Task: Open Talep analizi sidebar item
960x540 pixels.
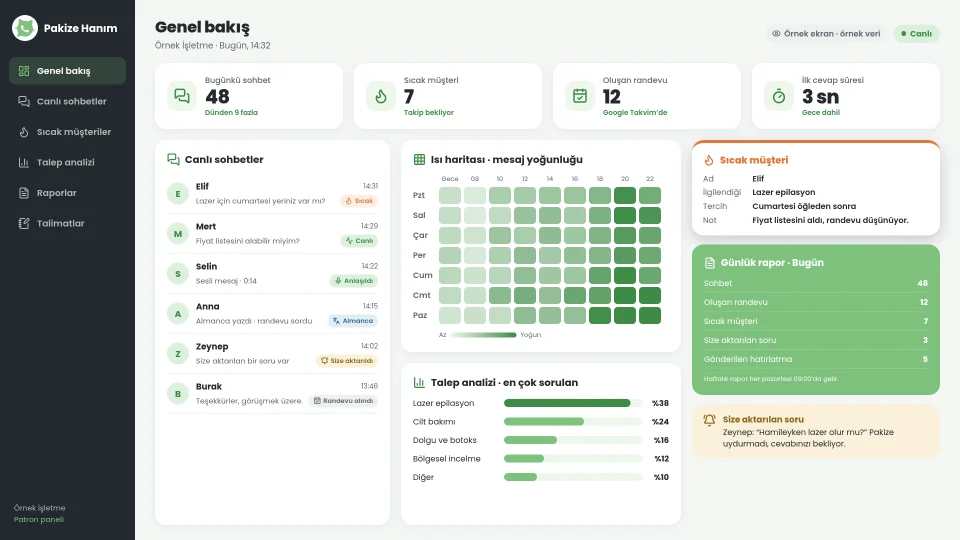Action: [67, 163]
